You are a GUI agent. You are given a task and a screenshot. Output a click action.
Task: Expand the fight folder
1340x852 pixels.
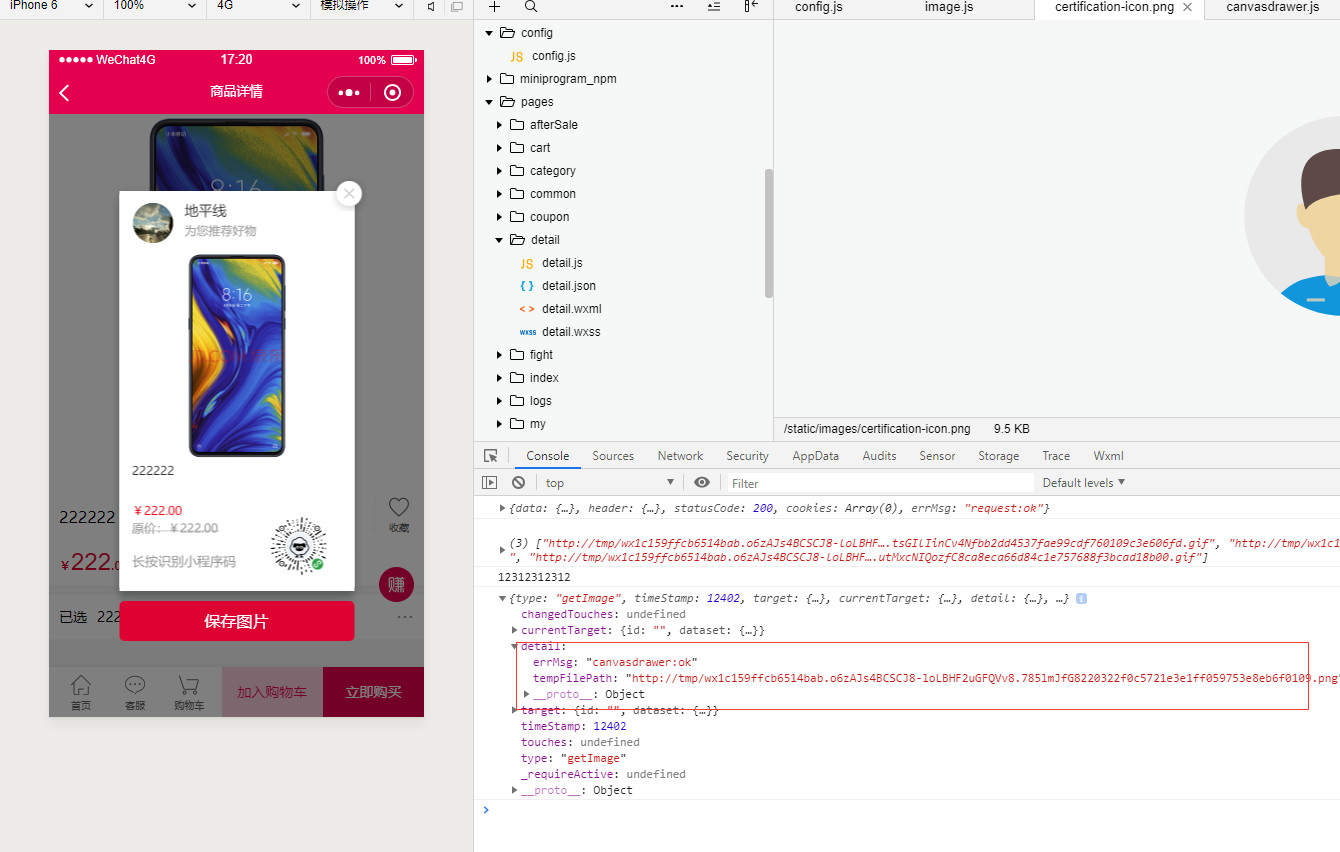point(500,355)
